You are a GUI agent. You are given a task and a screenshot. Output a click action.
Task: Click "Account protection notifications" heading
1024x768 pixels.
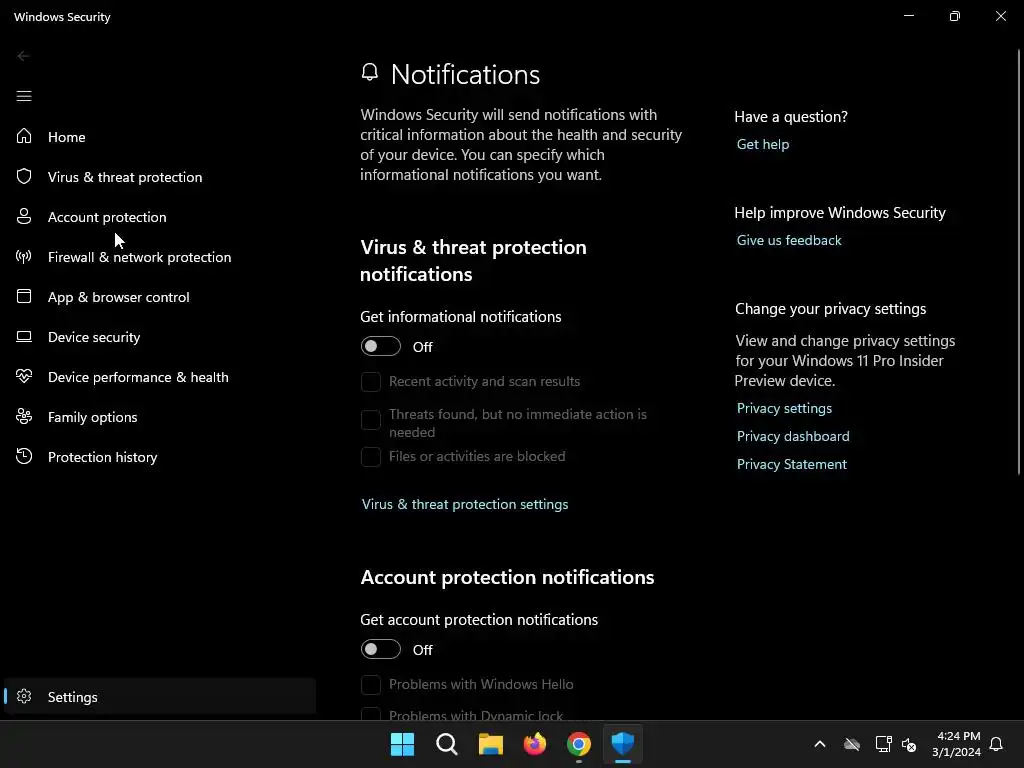(507, 577)
